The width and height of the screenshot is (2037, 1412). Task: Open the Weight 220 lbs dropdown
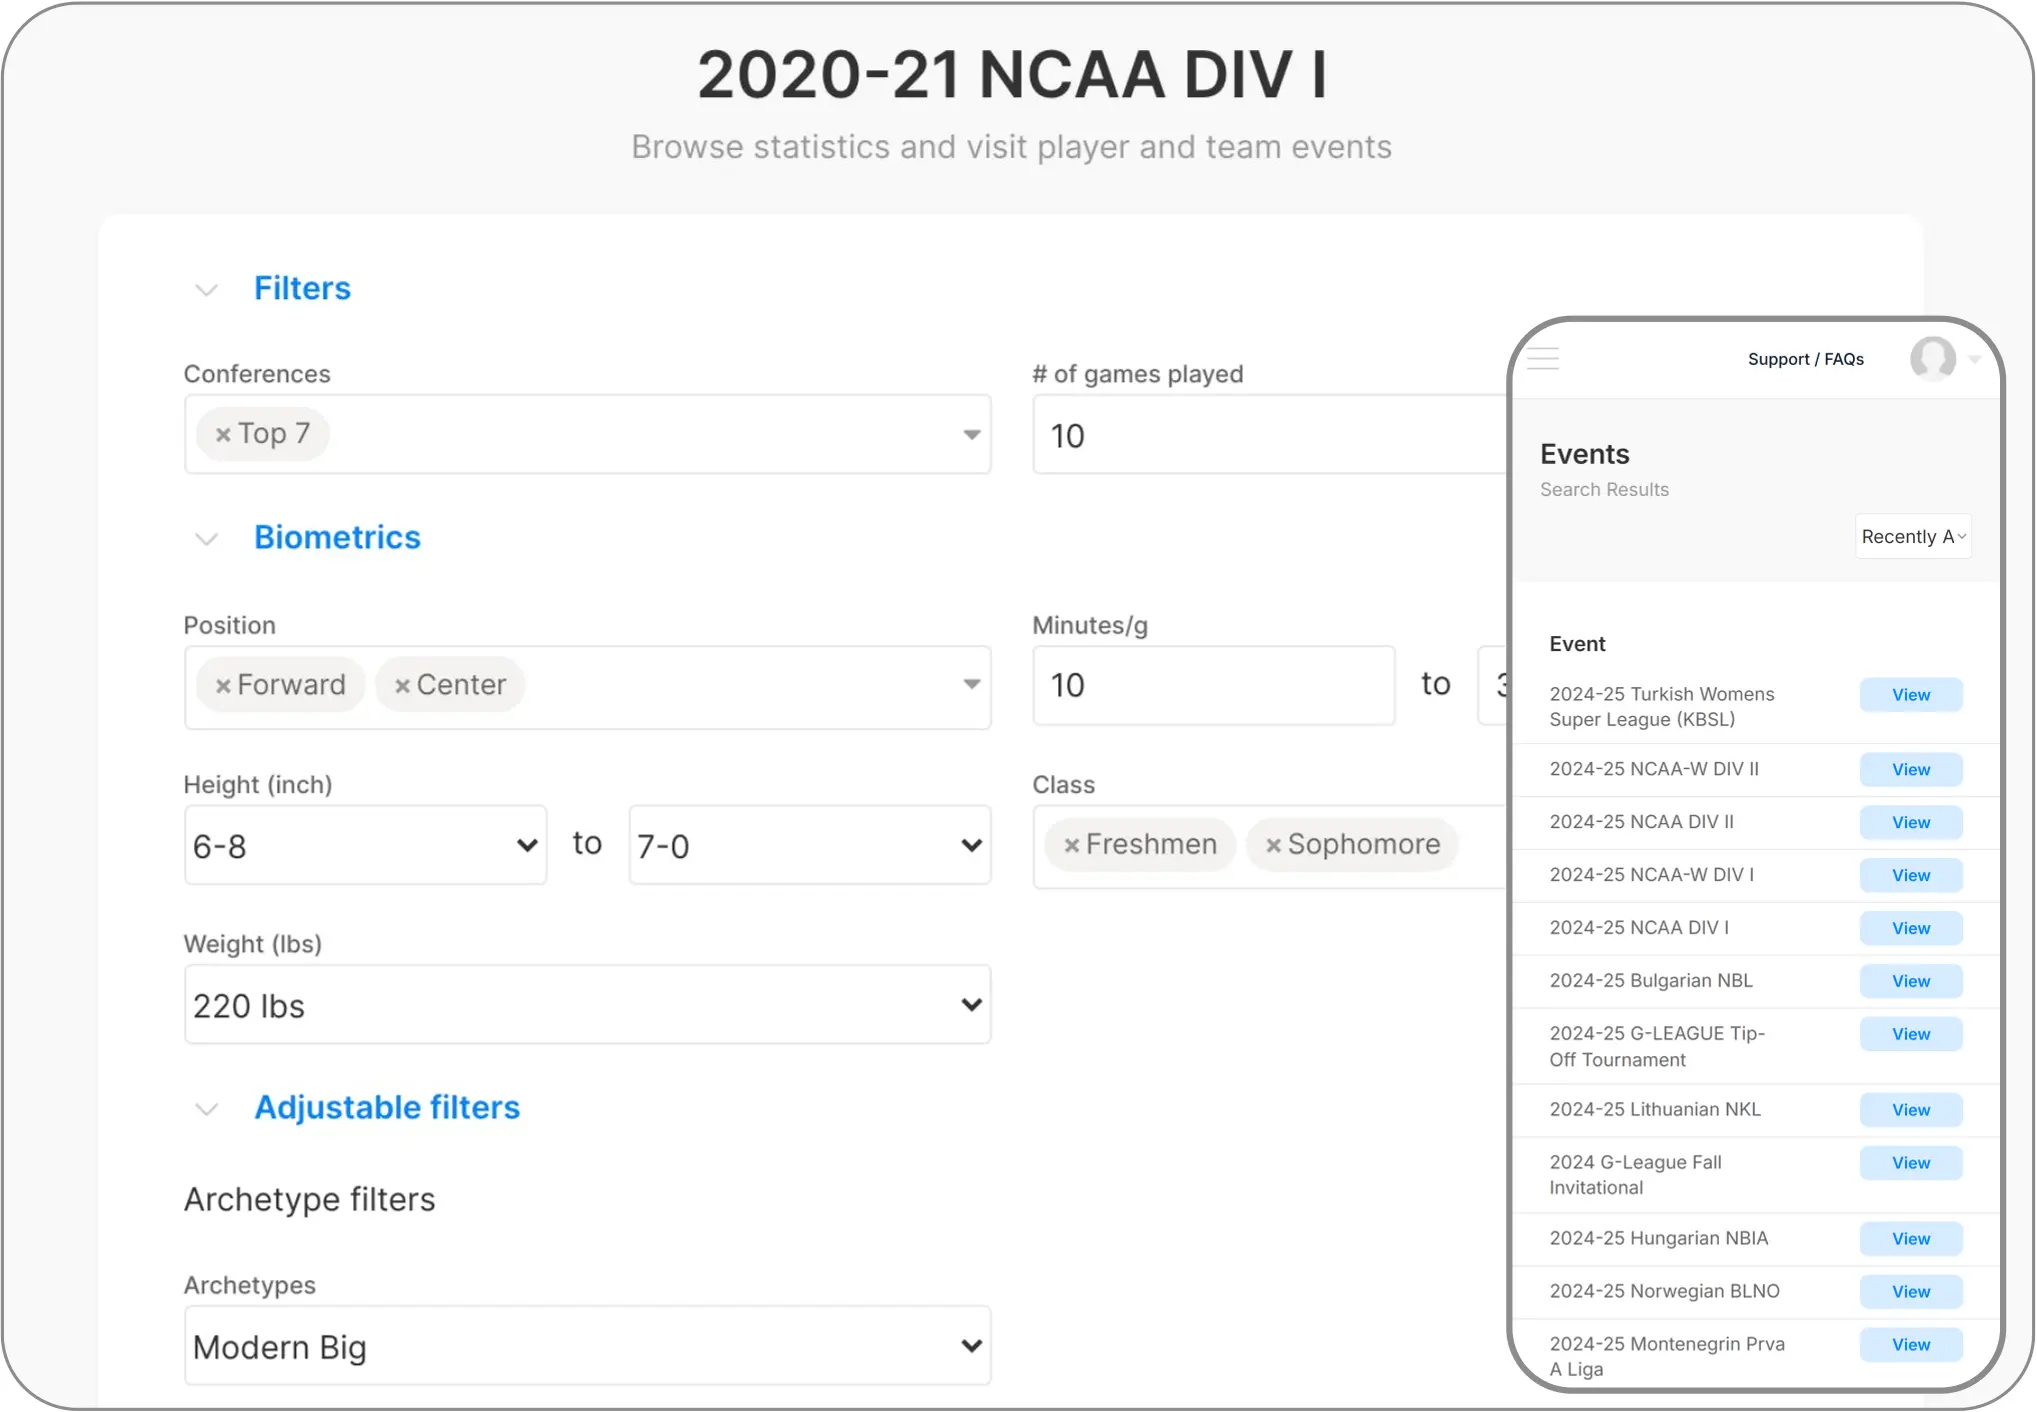[588, 1005]
